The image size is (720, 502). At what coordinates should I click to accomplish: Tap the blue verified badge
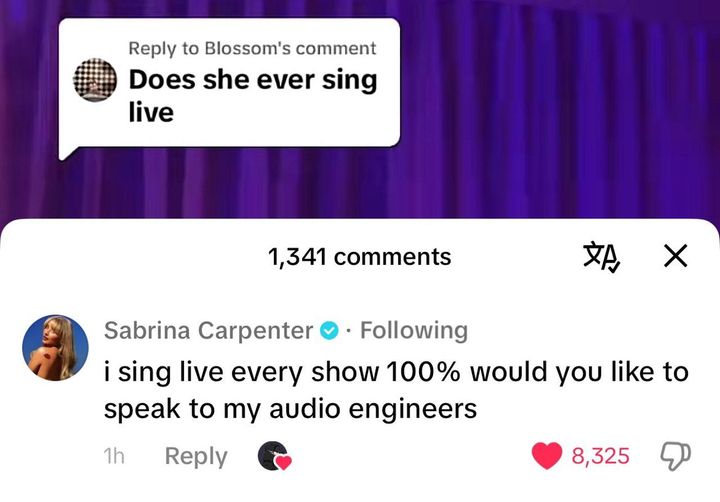click(x=329, y=330)
